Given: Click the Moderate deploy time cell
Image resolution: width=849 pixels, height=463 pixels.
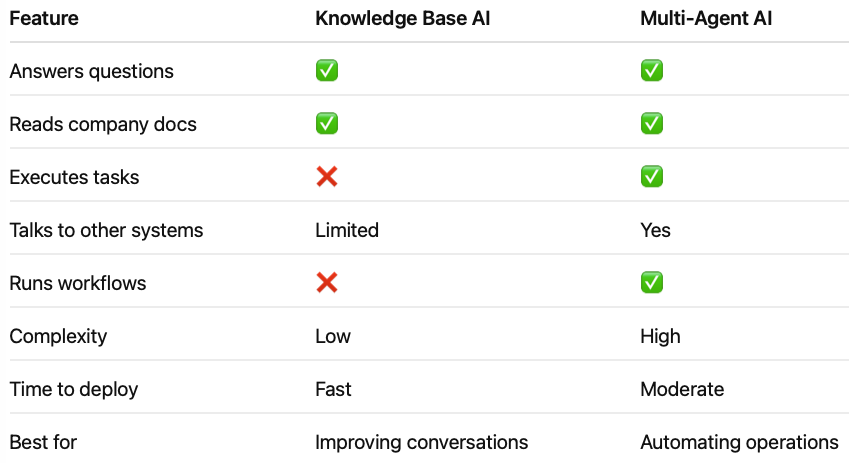Looking at the screenshot, I should point(682,389).
